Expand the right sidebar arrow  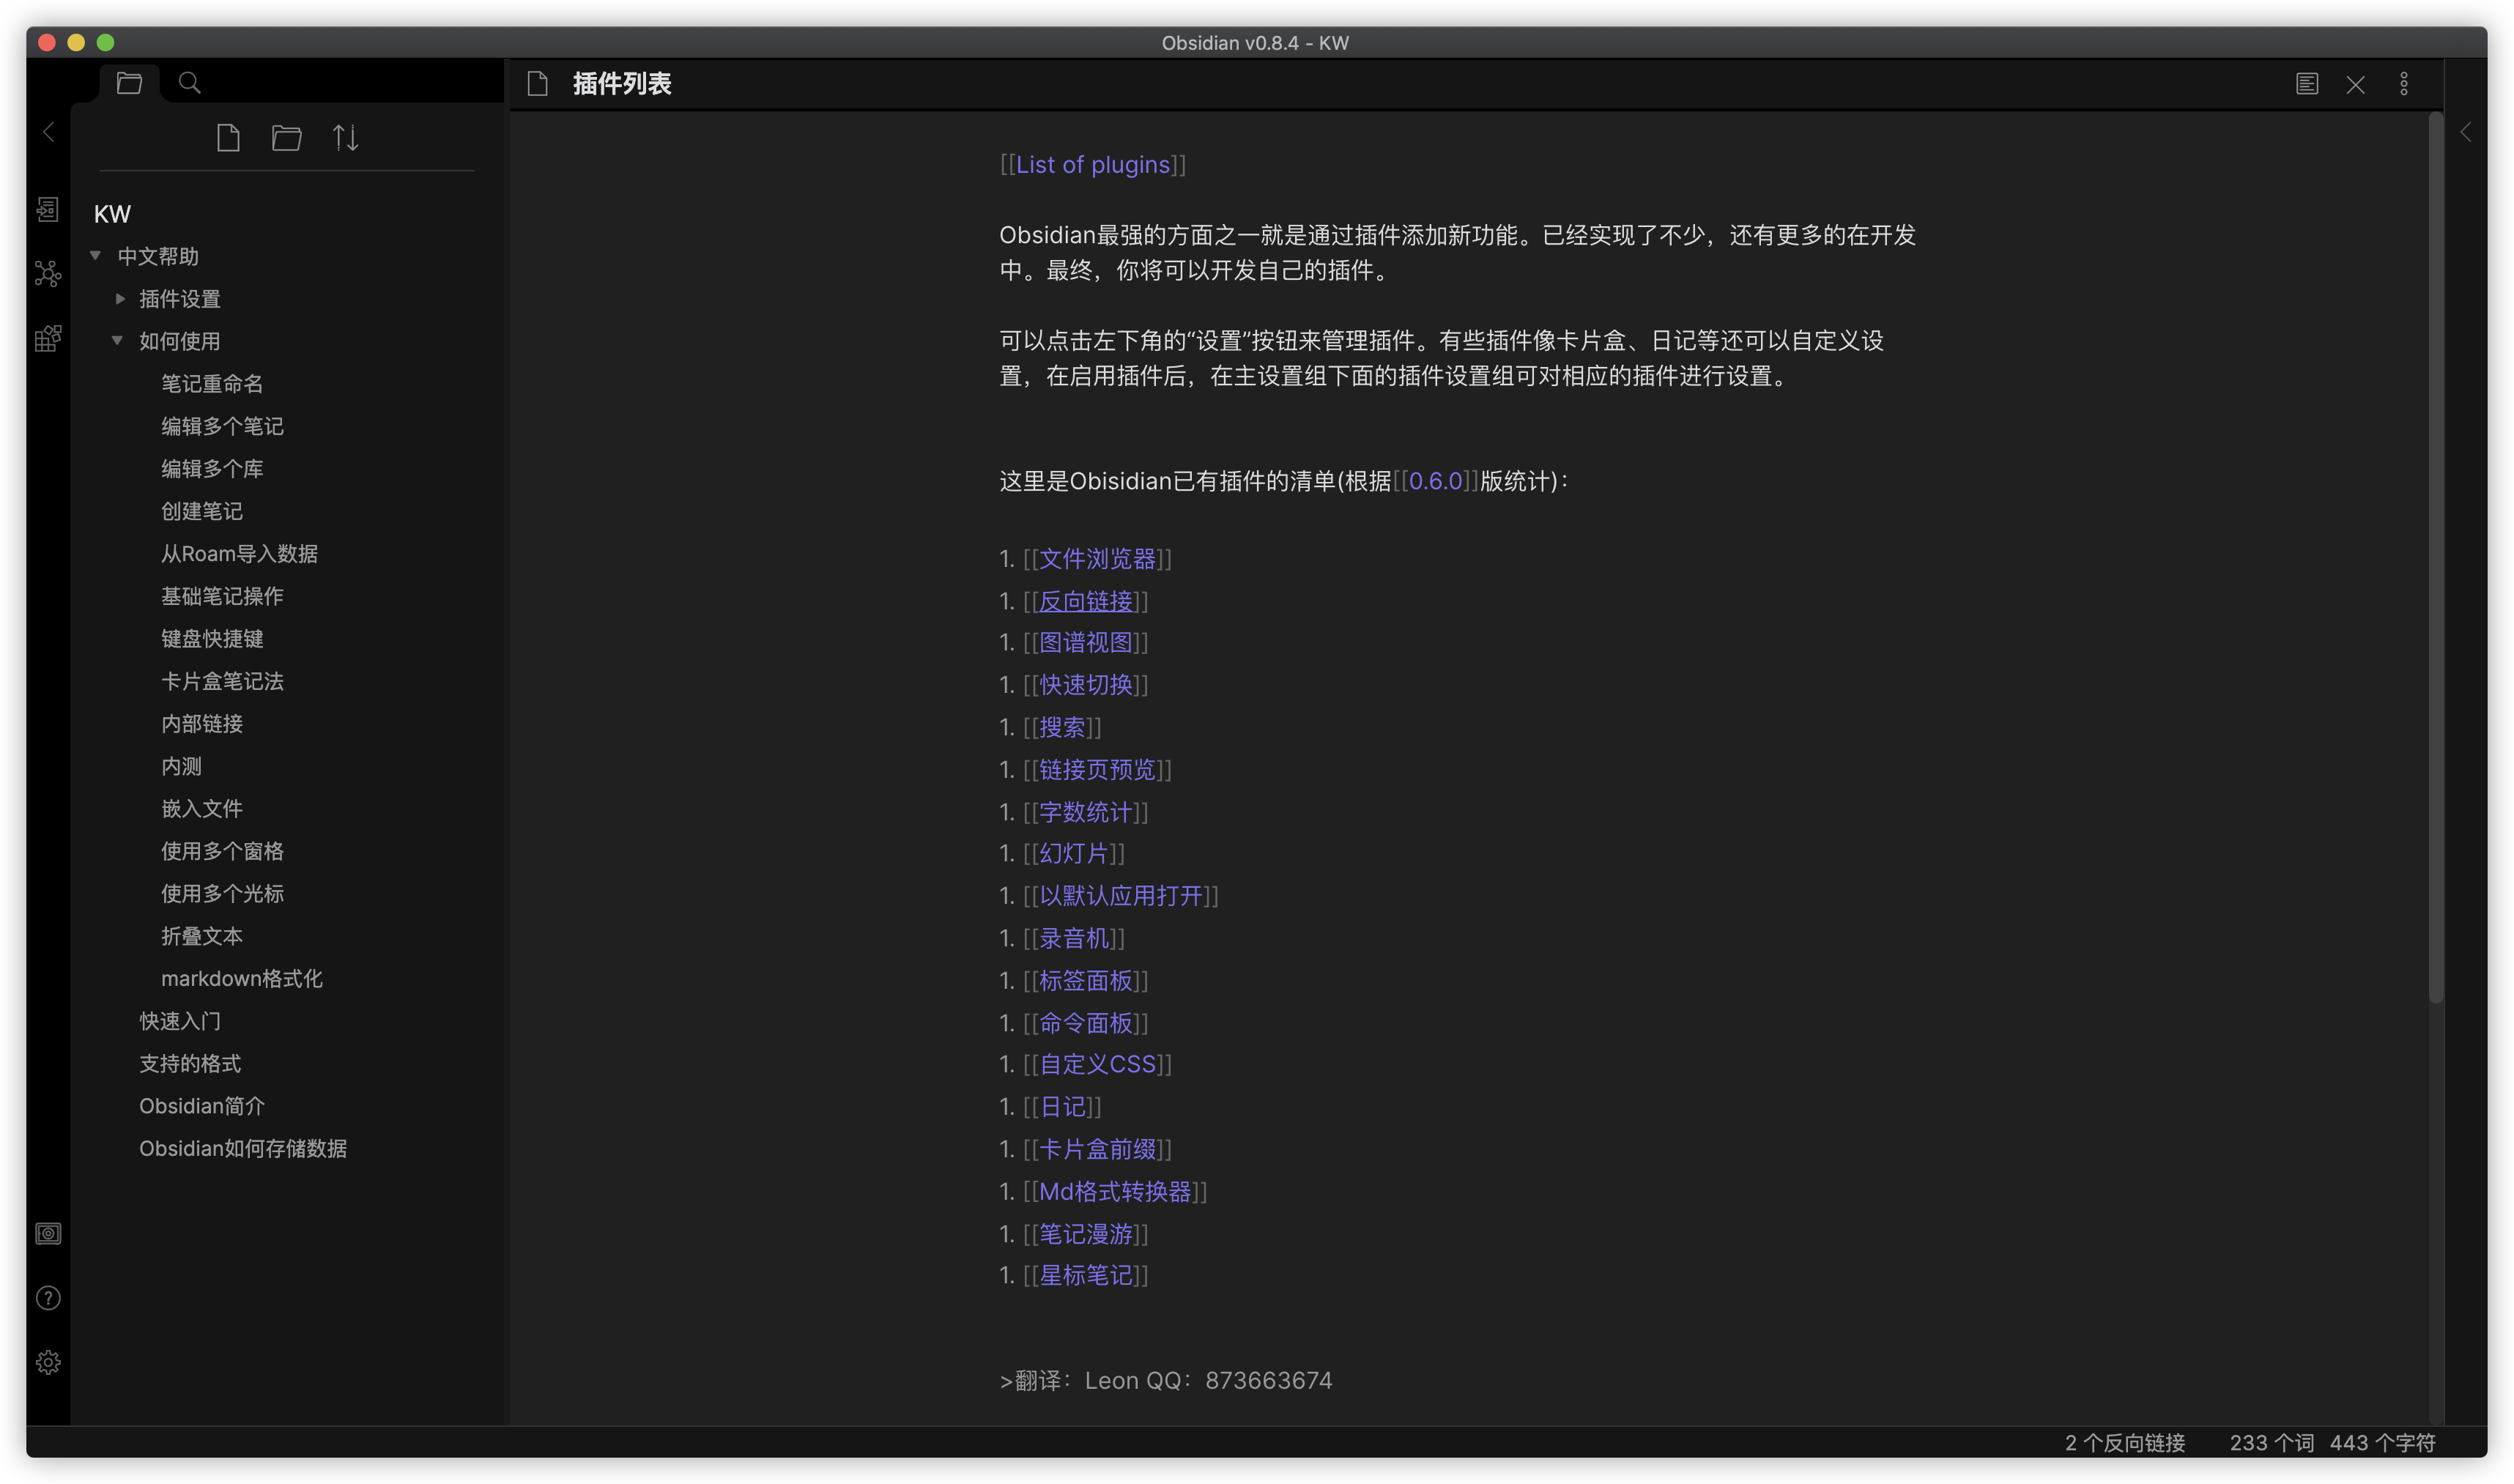(x=2466, y=132)
